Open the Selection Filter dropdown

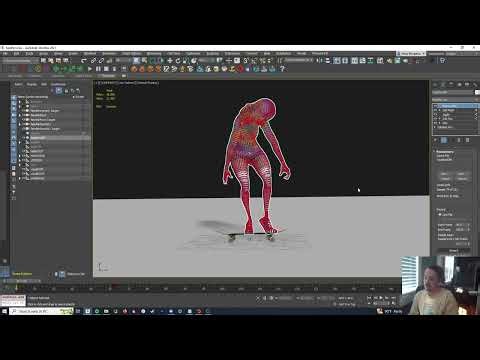pyautogui.click(x=123, y=60)
